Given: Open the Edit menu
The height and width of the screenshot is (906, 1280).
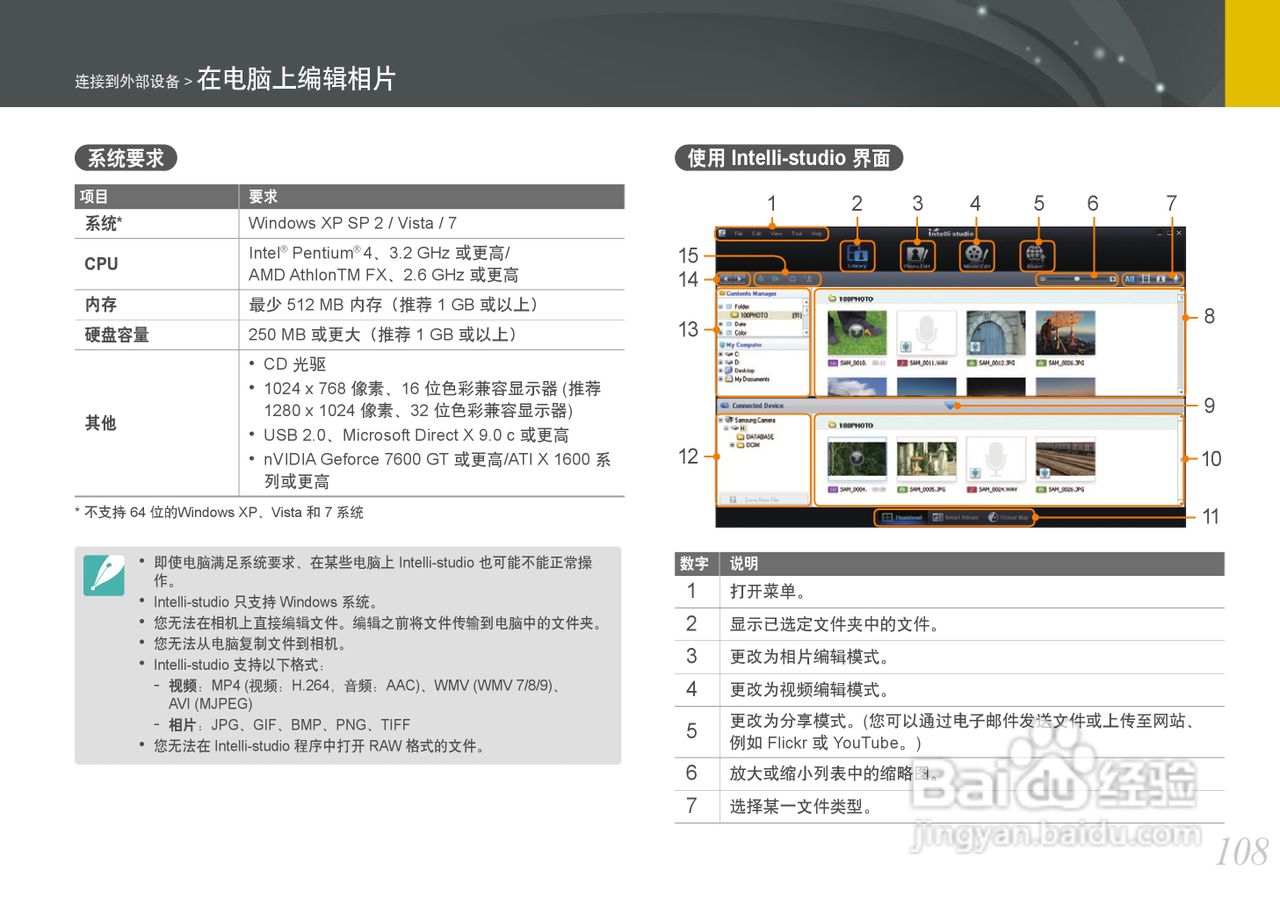Looking at the screenshot, I should (x=756, y=233).
